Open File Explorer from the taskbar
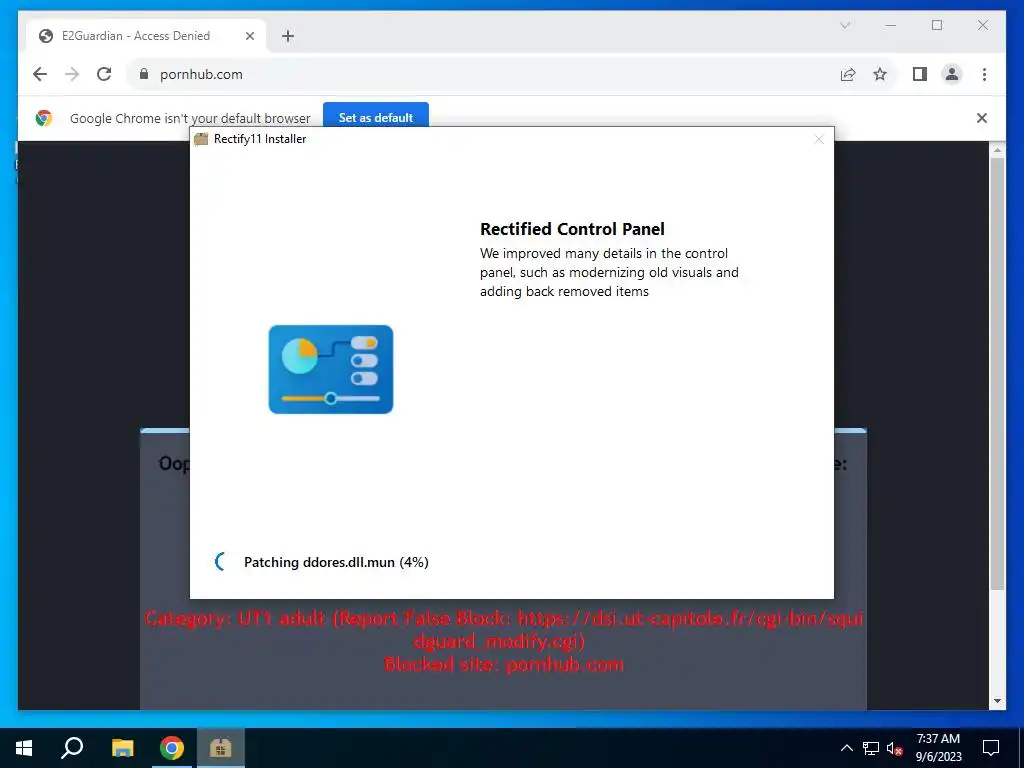 click(122, 748)
